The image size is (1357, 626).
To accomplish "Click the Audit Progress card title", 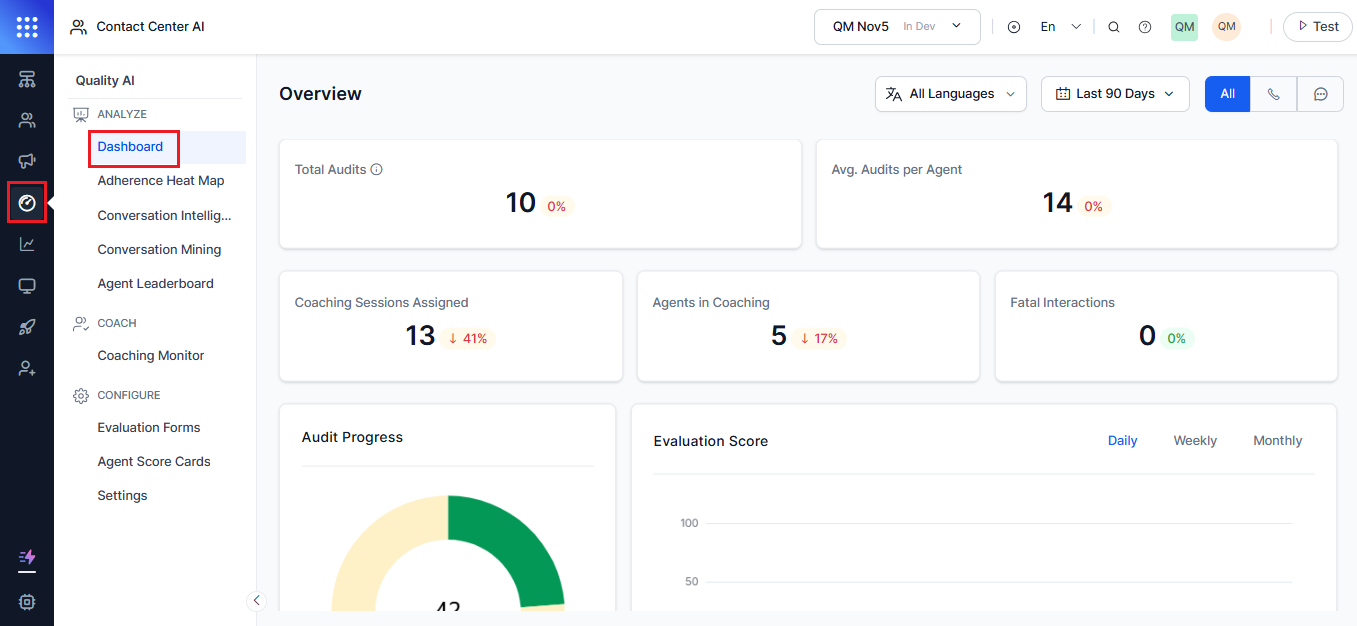I will (x=352, y=438).
